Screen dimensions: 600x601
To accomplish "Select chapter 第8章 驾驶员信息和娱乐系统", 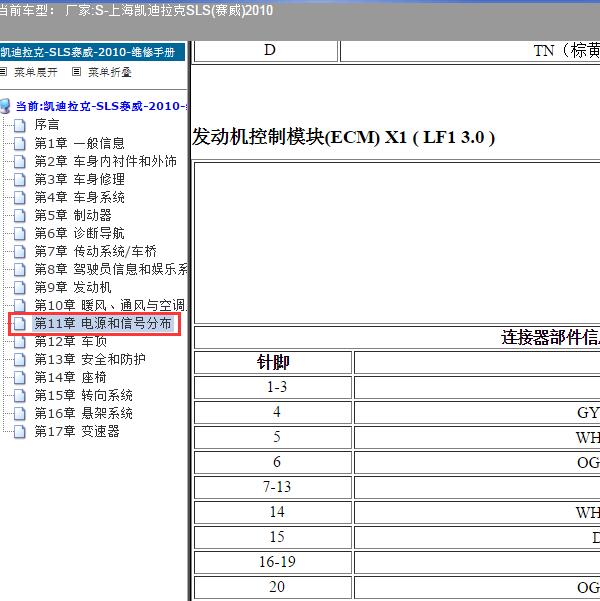I will click(x=111, y=269).
